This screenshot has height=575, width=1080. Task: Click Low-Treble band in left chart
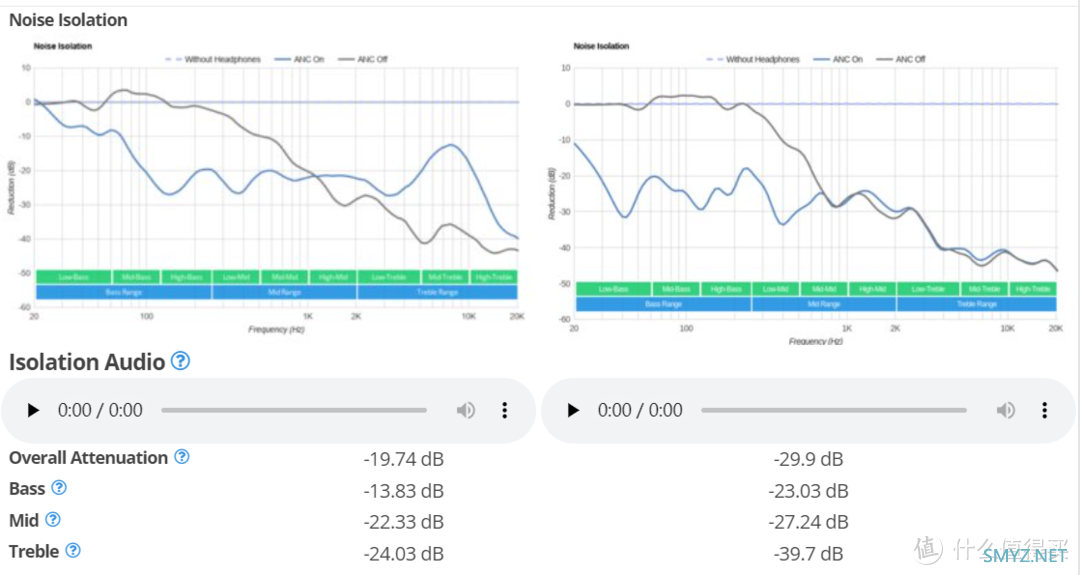(x=389, y=277)
